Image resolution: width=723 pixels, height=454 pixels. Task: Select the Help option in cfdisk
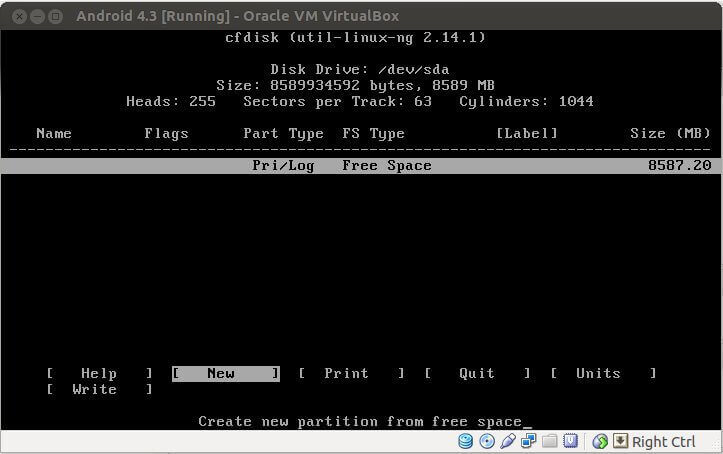tap(99, 373)
